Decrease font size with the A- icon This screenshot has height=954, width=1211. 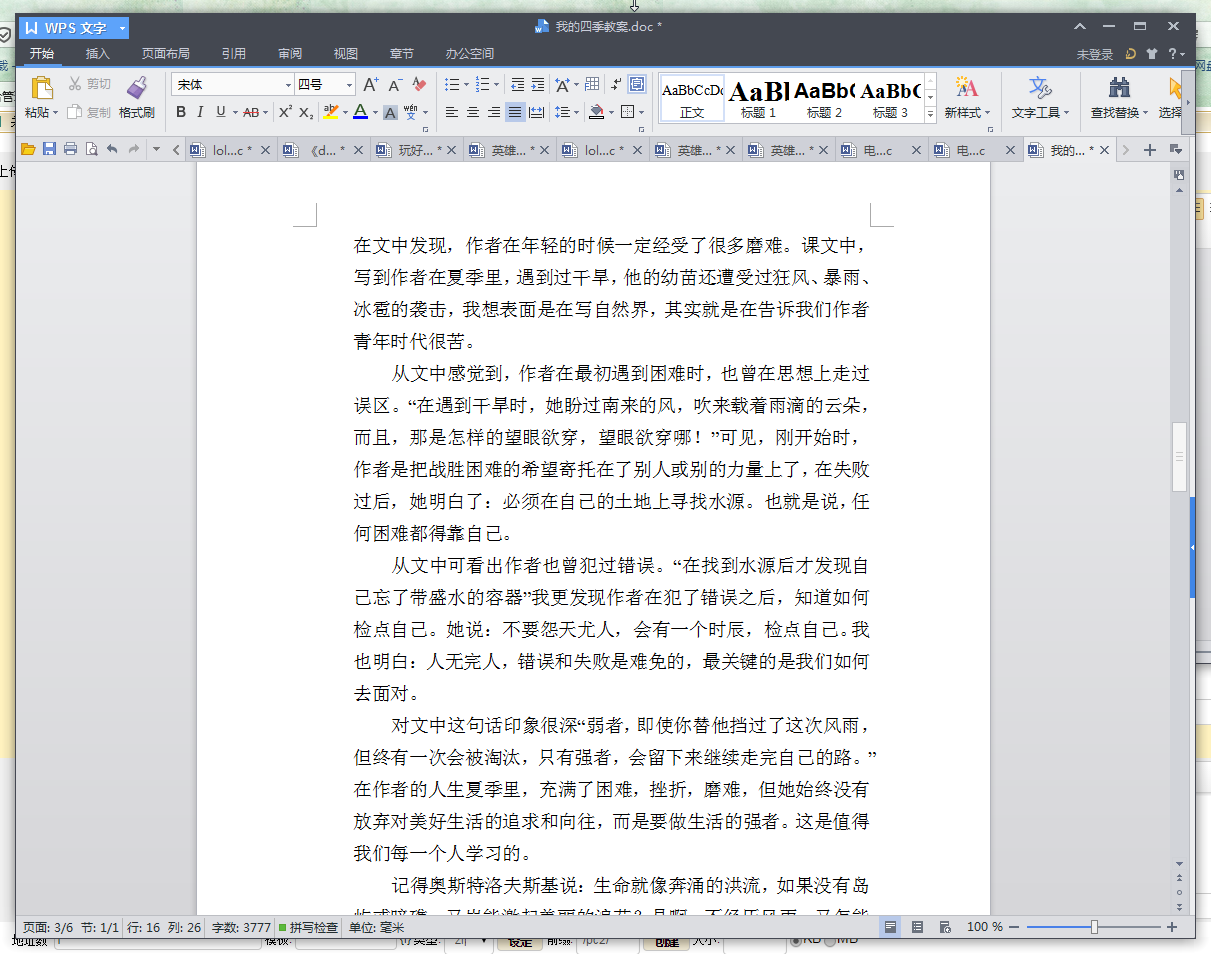click(395, 85)
